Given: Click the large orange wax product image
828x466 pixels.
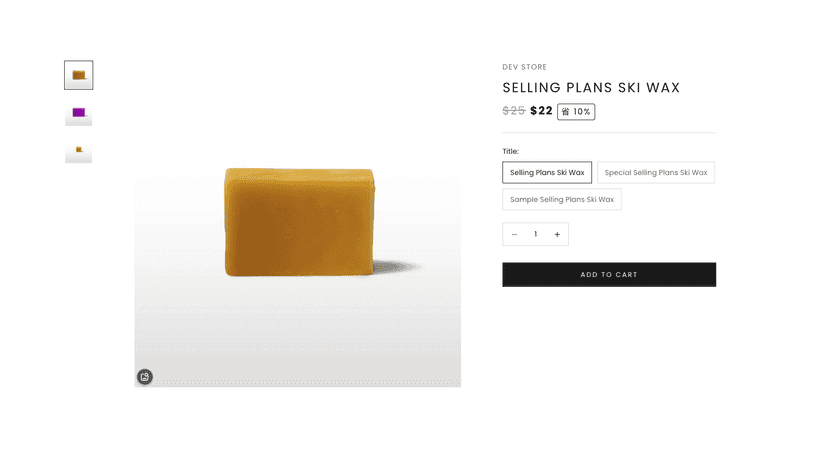Looking at the screenshot, I should click(x=298, y=269).
